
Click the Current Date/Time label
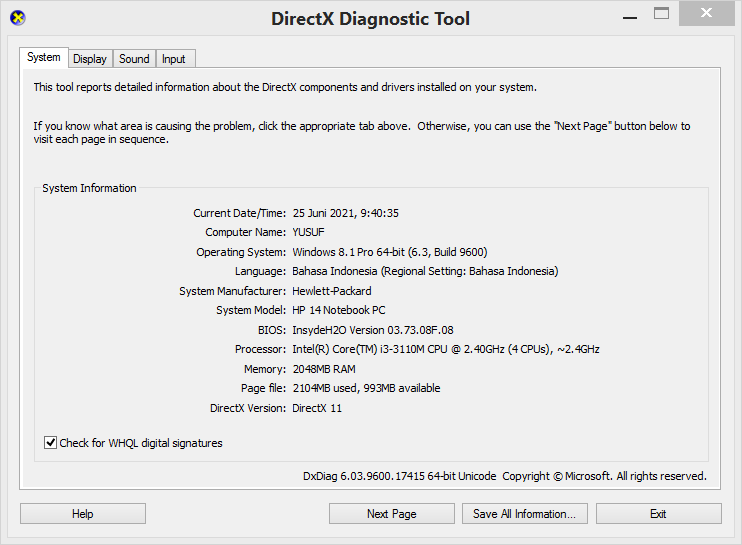pos(239,213)
